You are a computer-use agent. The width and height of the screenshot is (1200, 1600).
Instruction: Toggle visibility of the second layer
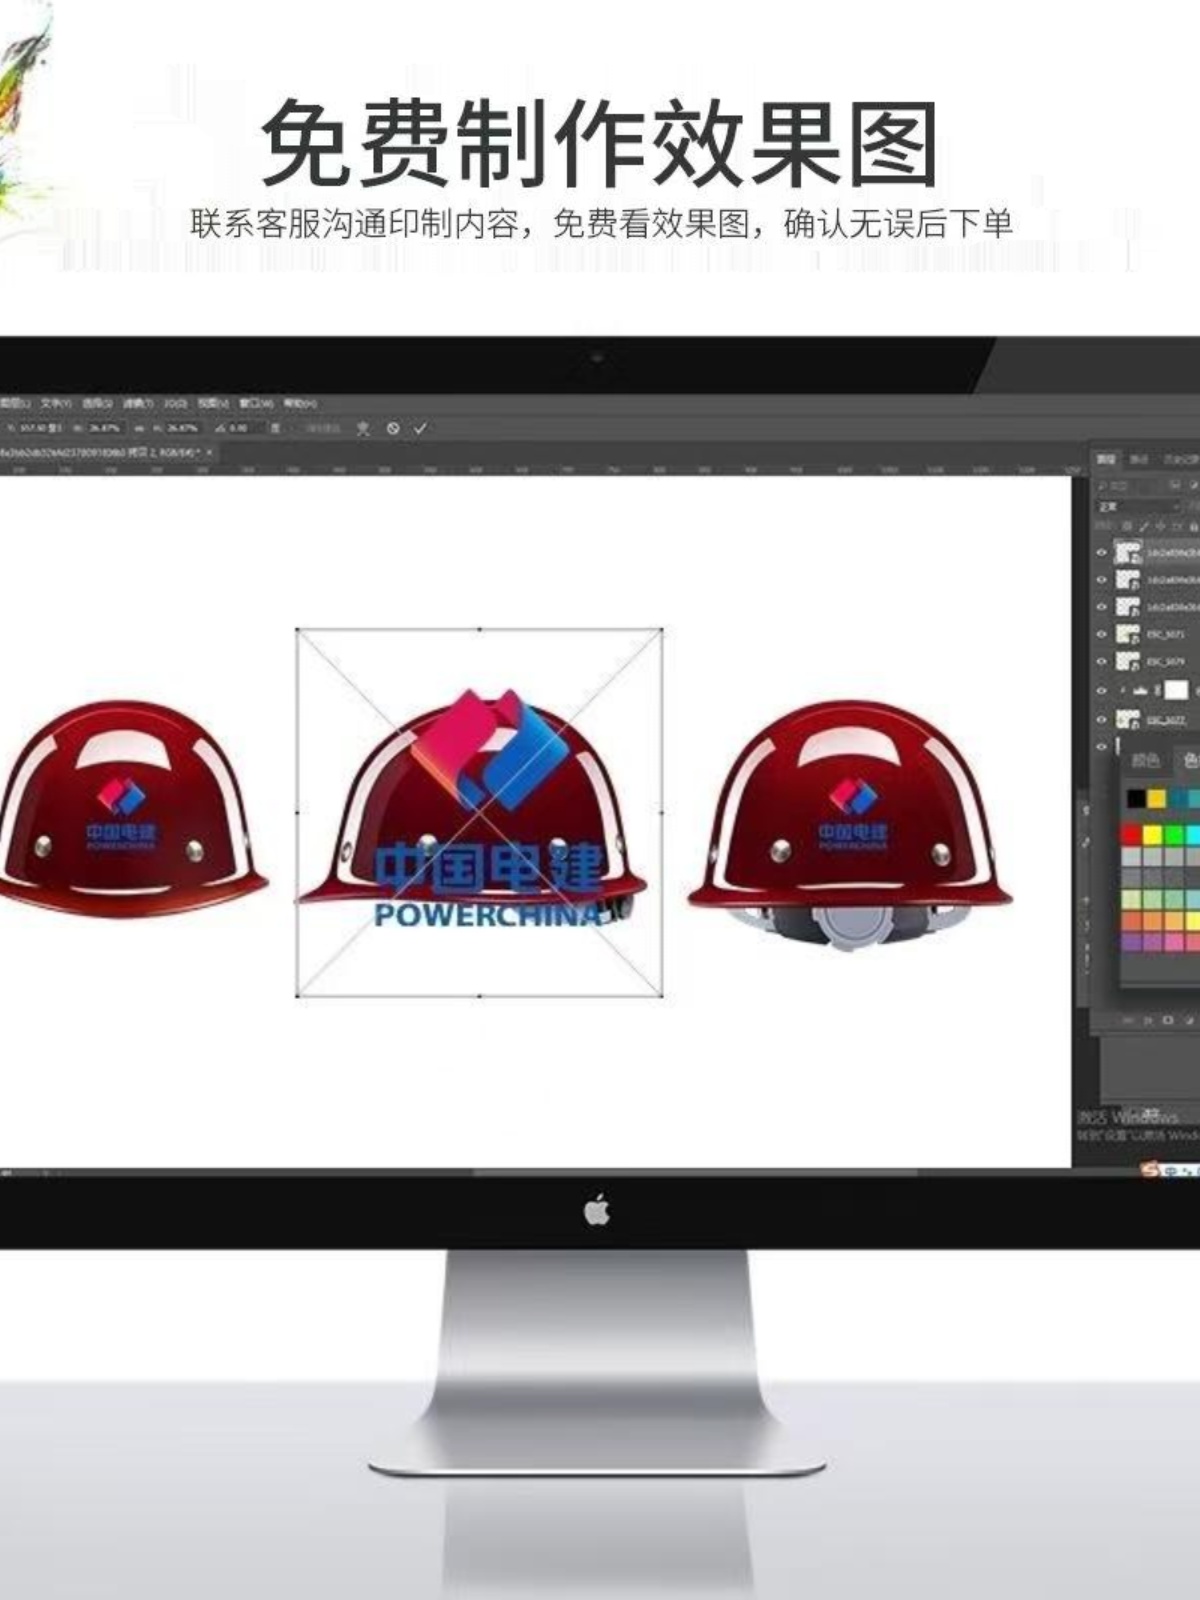tap(1101, 580)
